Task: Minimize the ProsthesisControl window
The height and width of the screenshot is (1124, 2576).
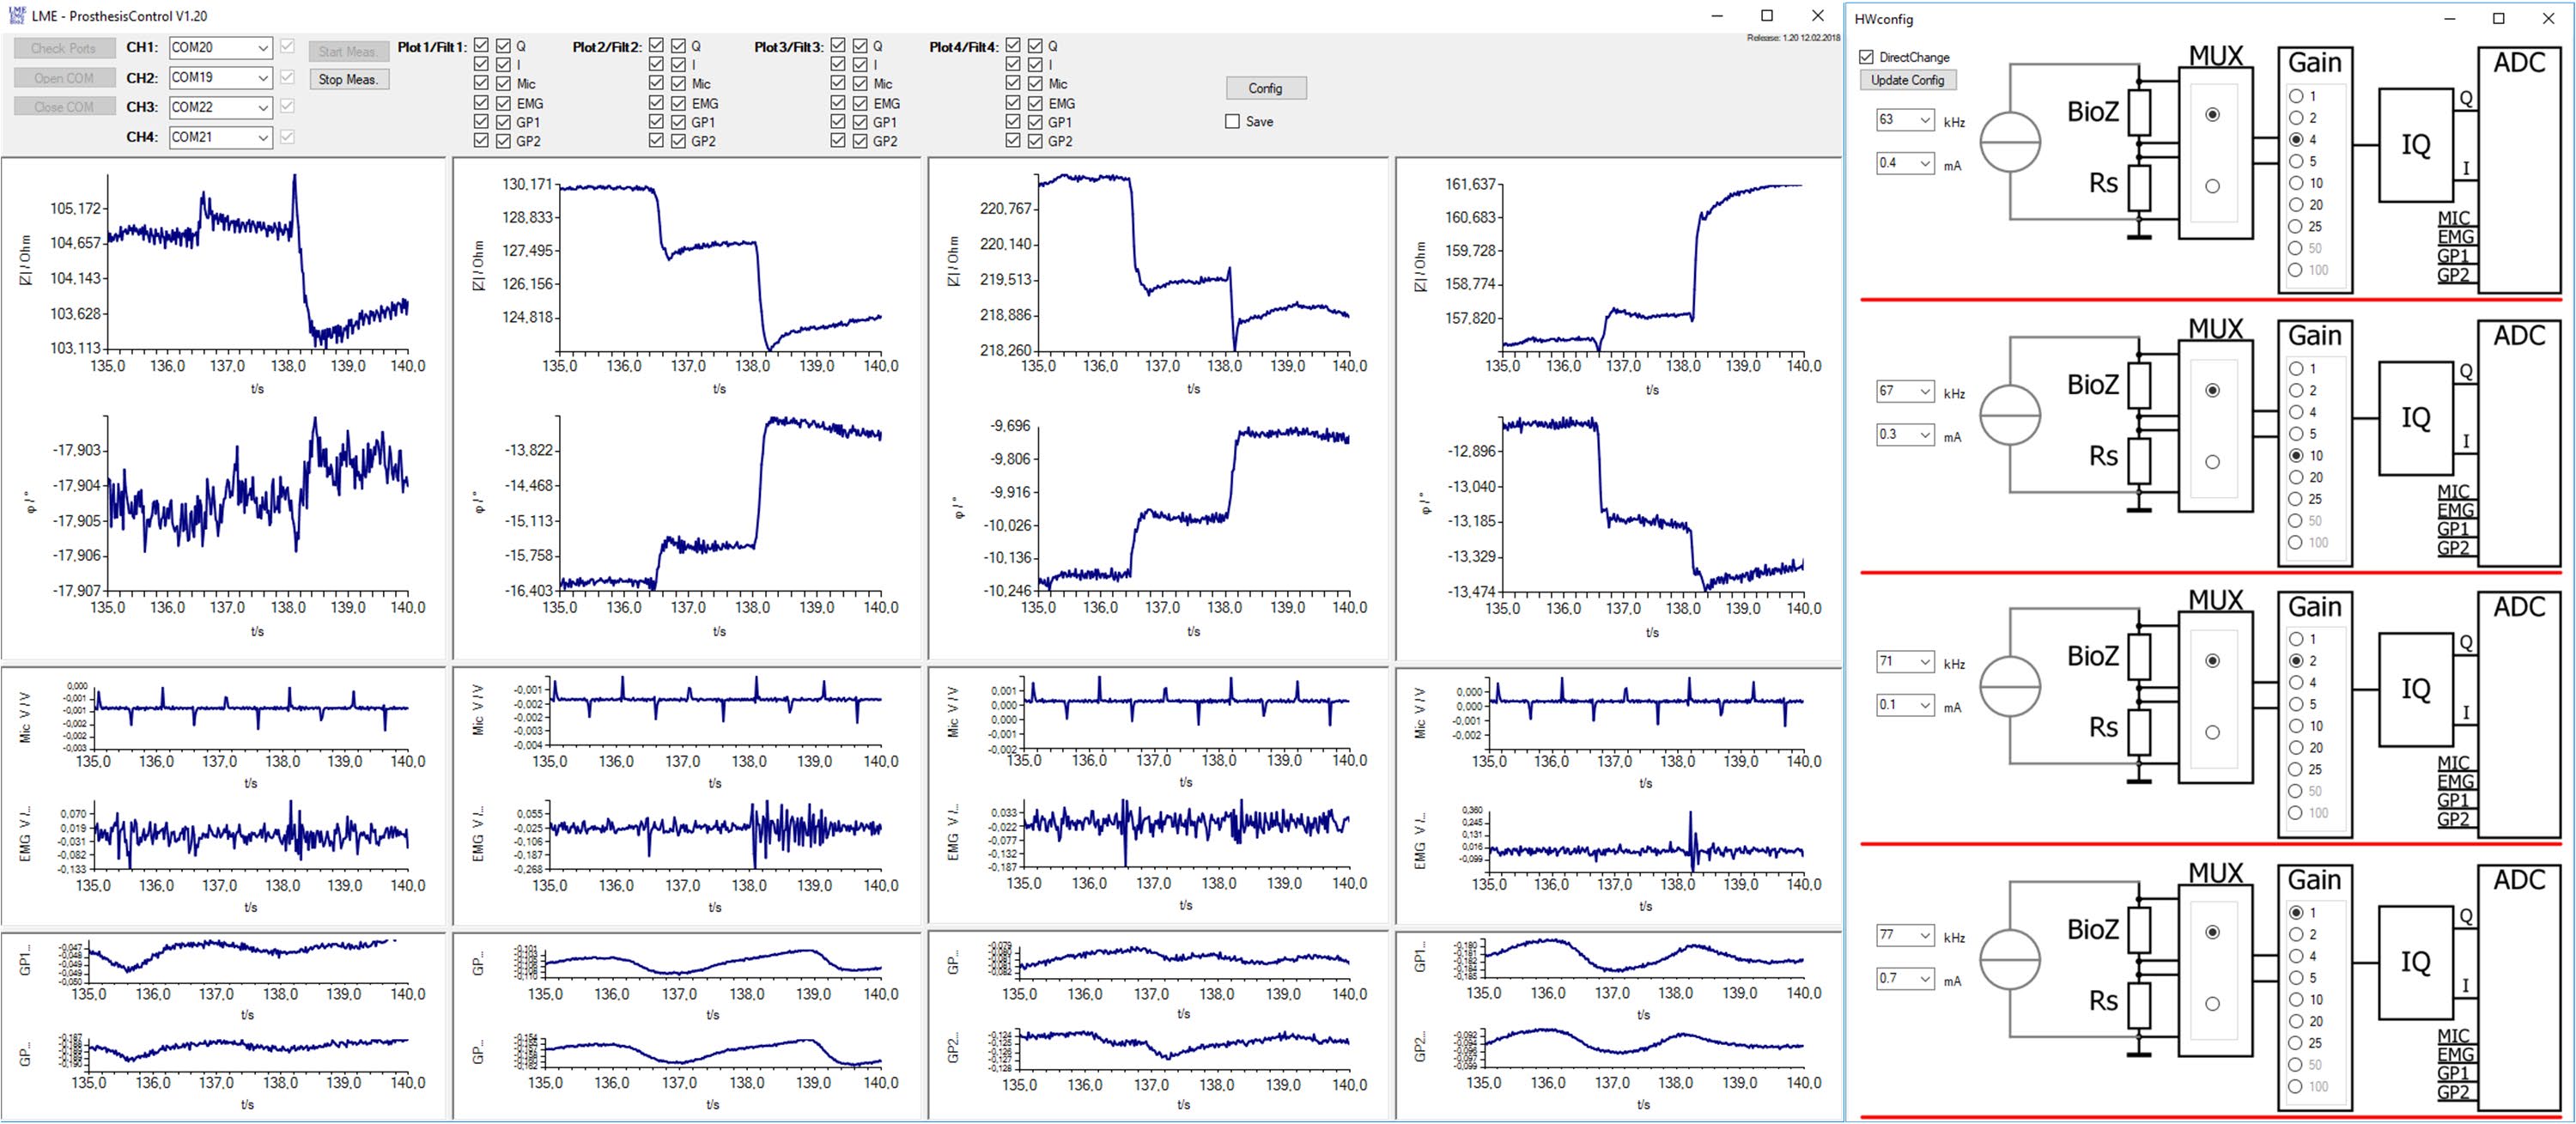Action: pyautogui.click(x=1717, y=15)
